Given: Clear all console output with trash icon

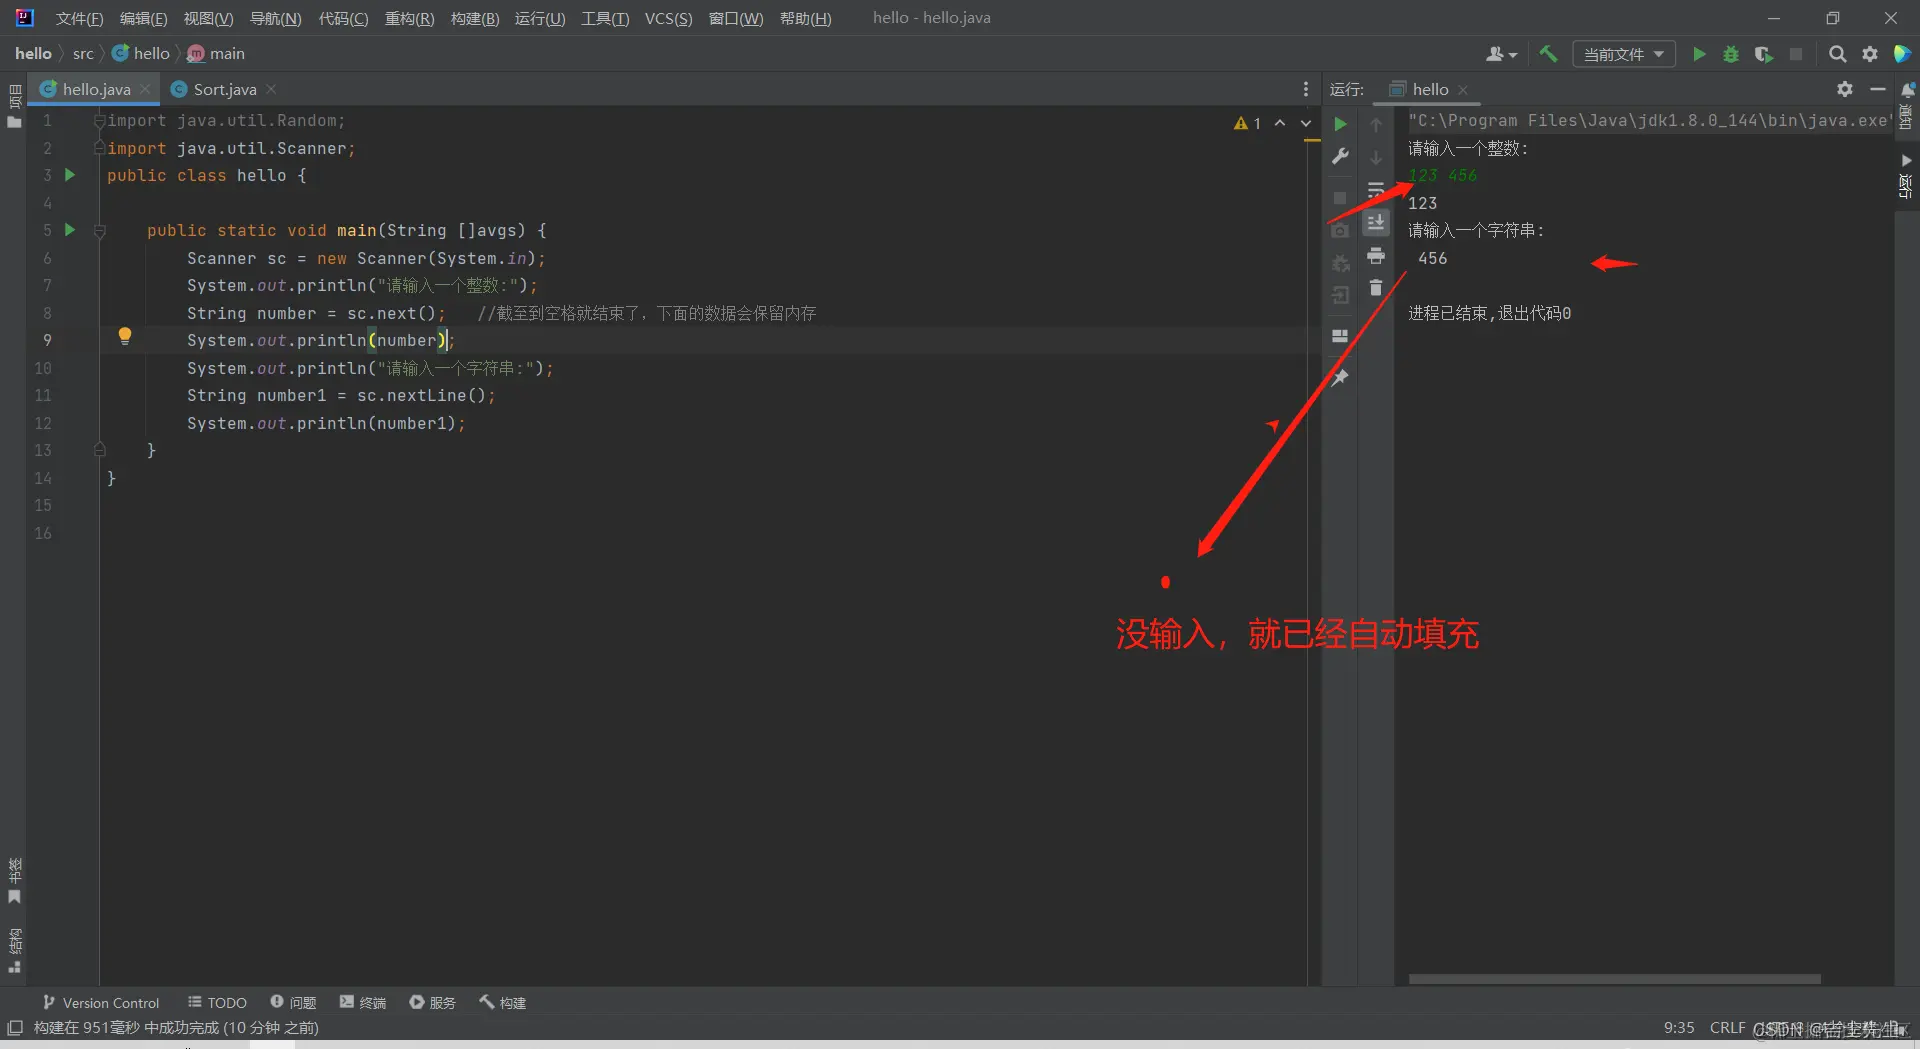Looking at the screenshot, I should [x=1376, y=288].
